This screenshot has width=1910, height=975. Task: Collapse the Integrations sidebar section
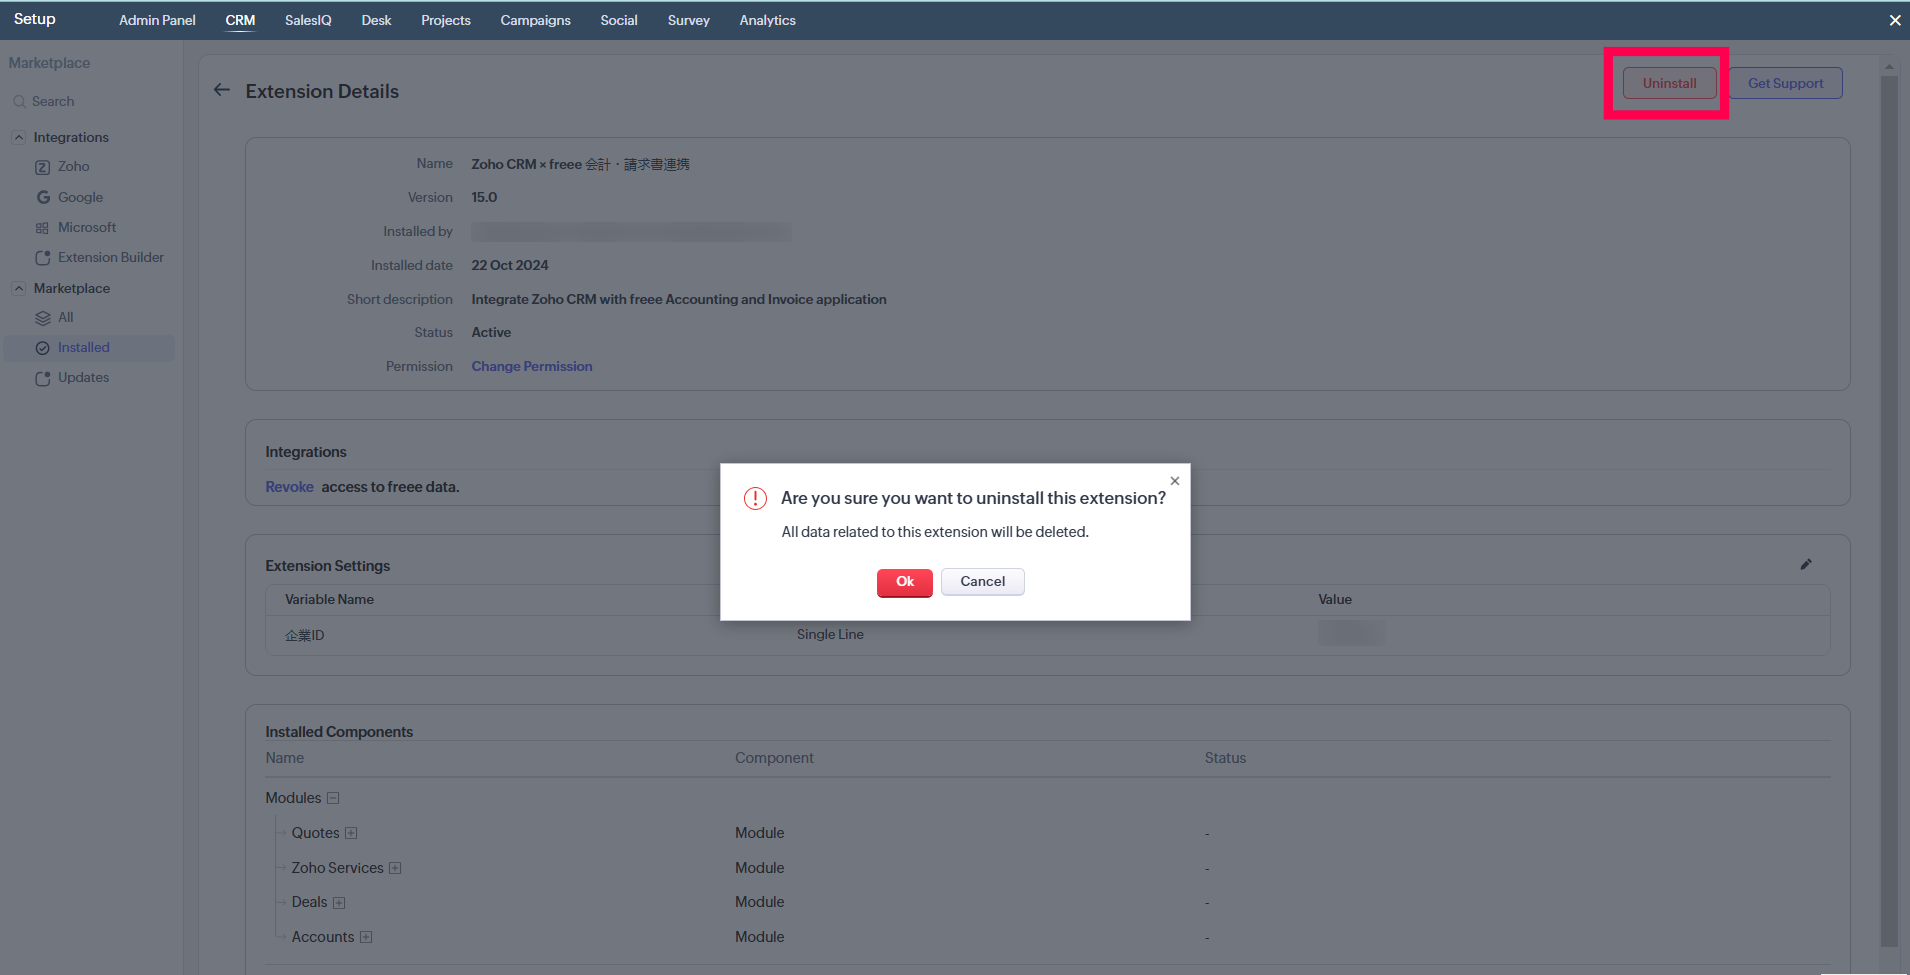(x=19, y=138)
